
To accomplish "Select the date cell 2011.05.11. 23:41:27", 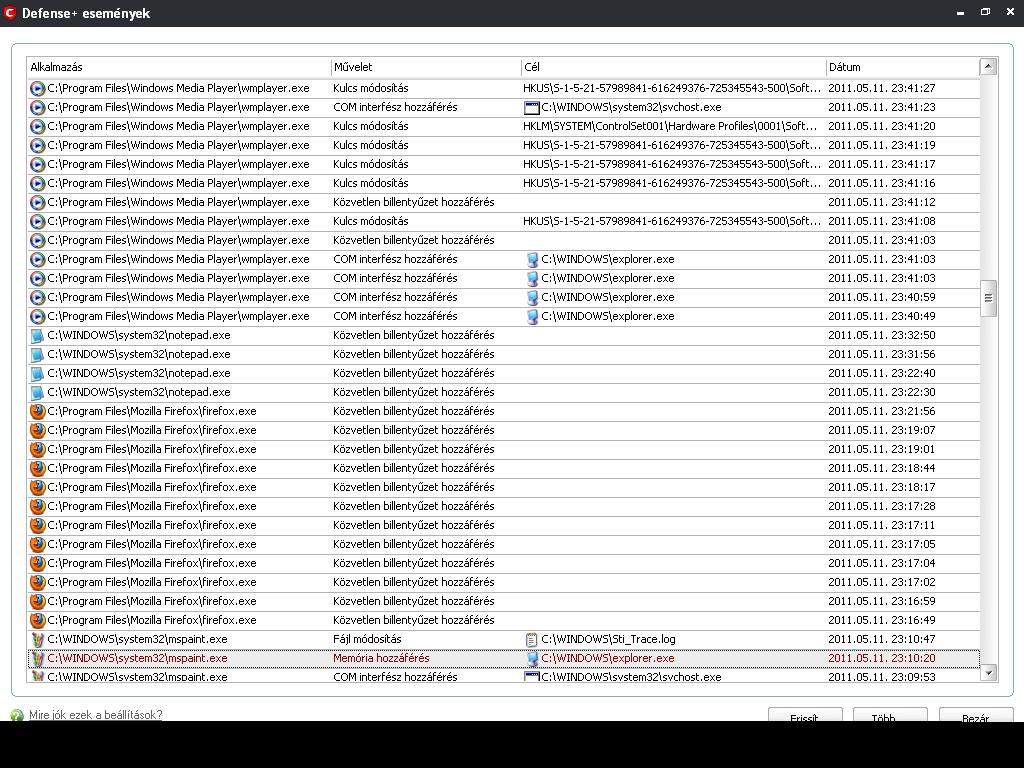I will pyautogui.click(x=882, y=88).
